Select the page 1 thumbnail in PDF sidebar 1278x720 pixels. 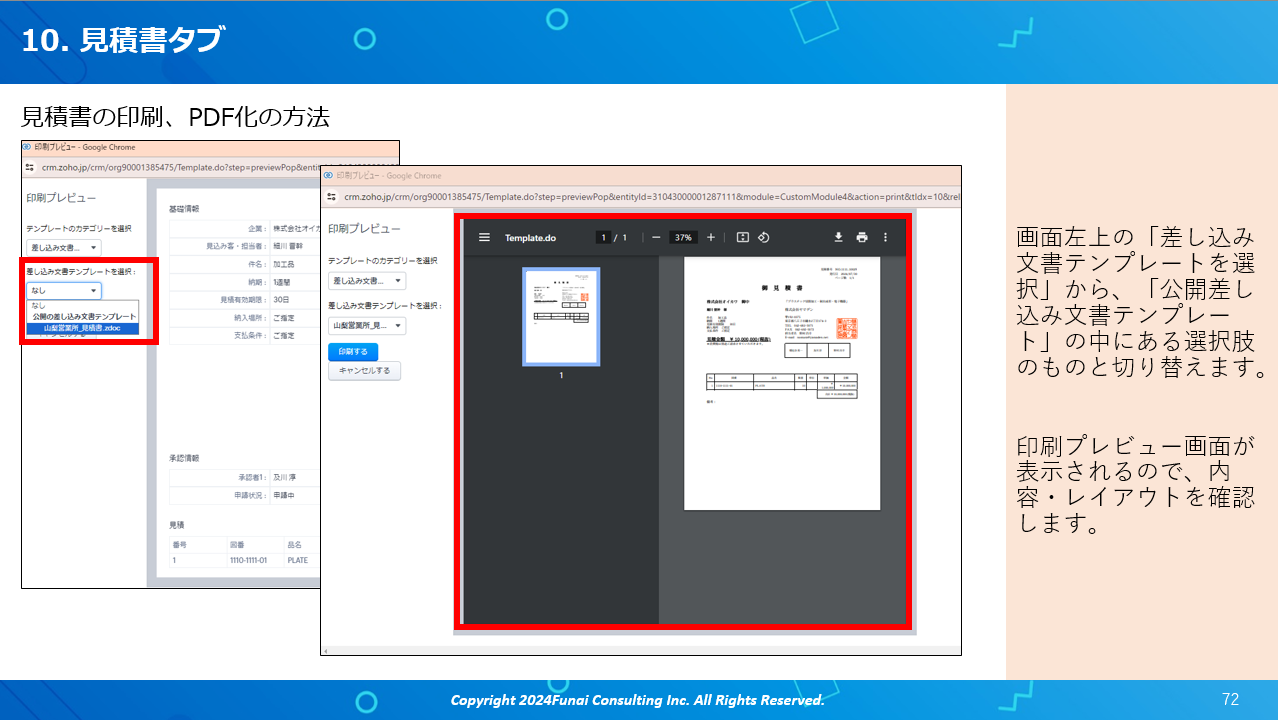pyautogui.click(x=561, y=316)
